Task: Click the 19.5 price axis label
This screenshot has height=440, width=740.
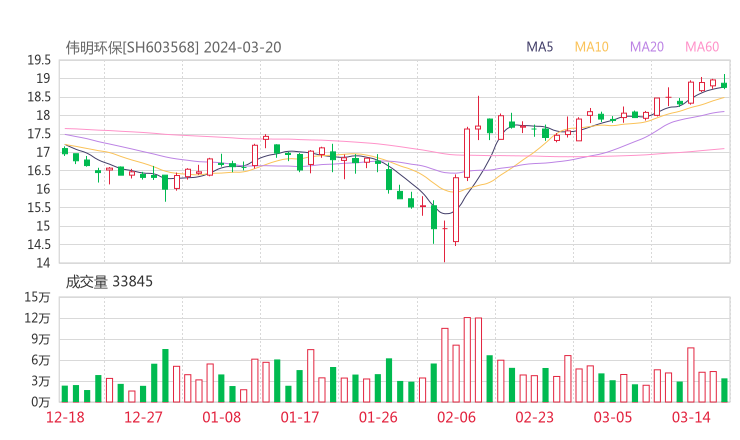Action: [x=39, y=60]
